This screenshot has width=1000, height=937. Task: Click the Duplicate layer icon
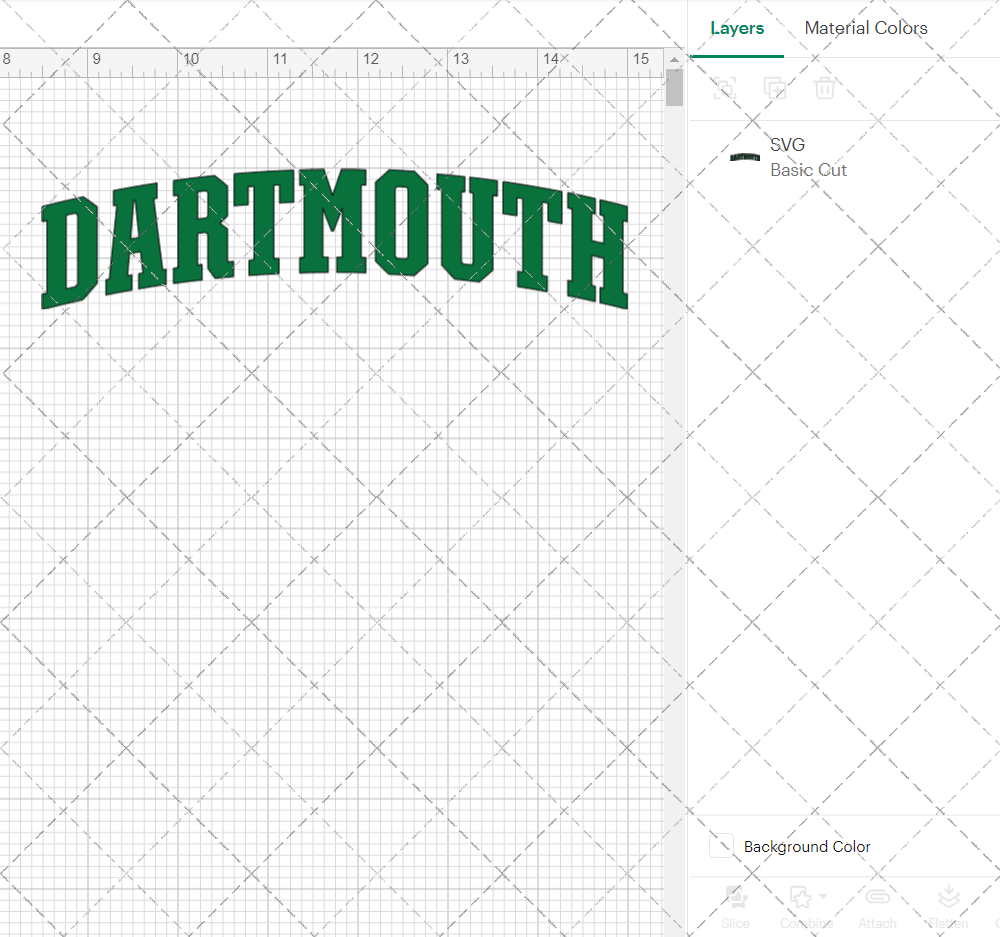(x=775, y=88)
